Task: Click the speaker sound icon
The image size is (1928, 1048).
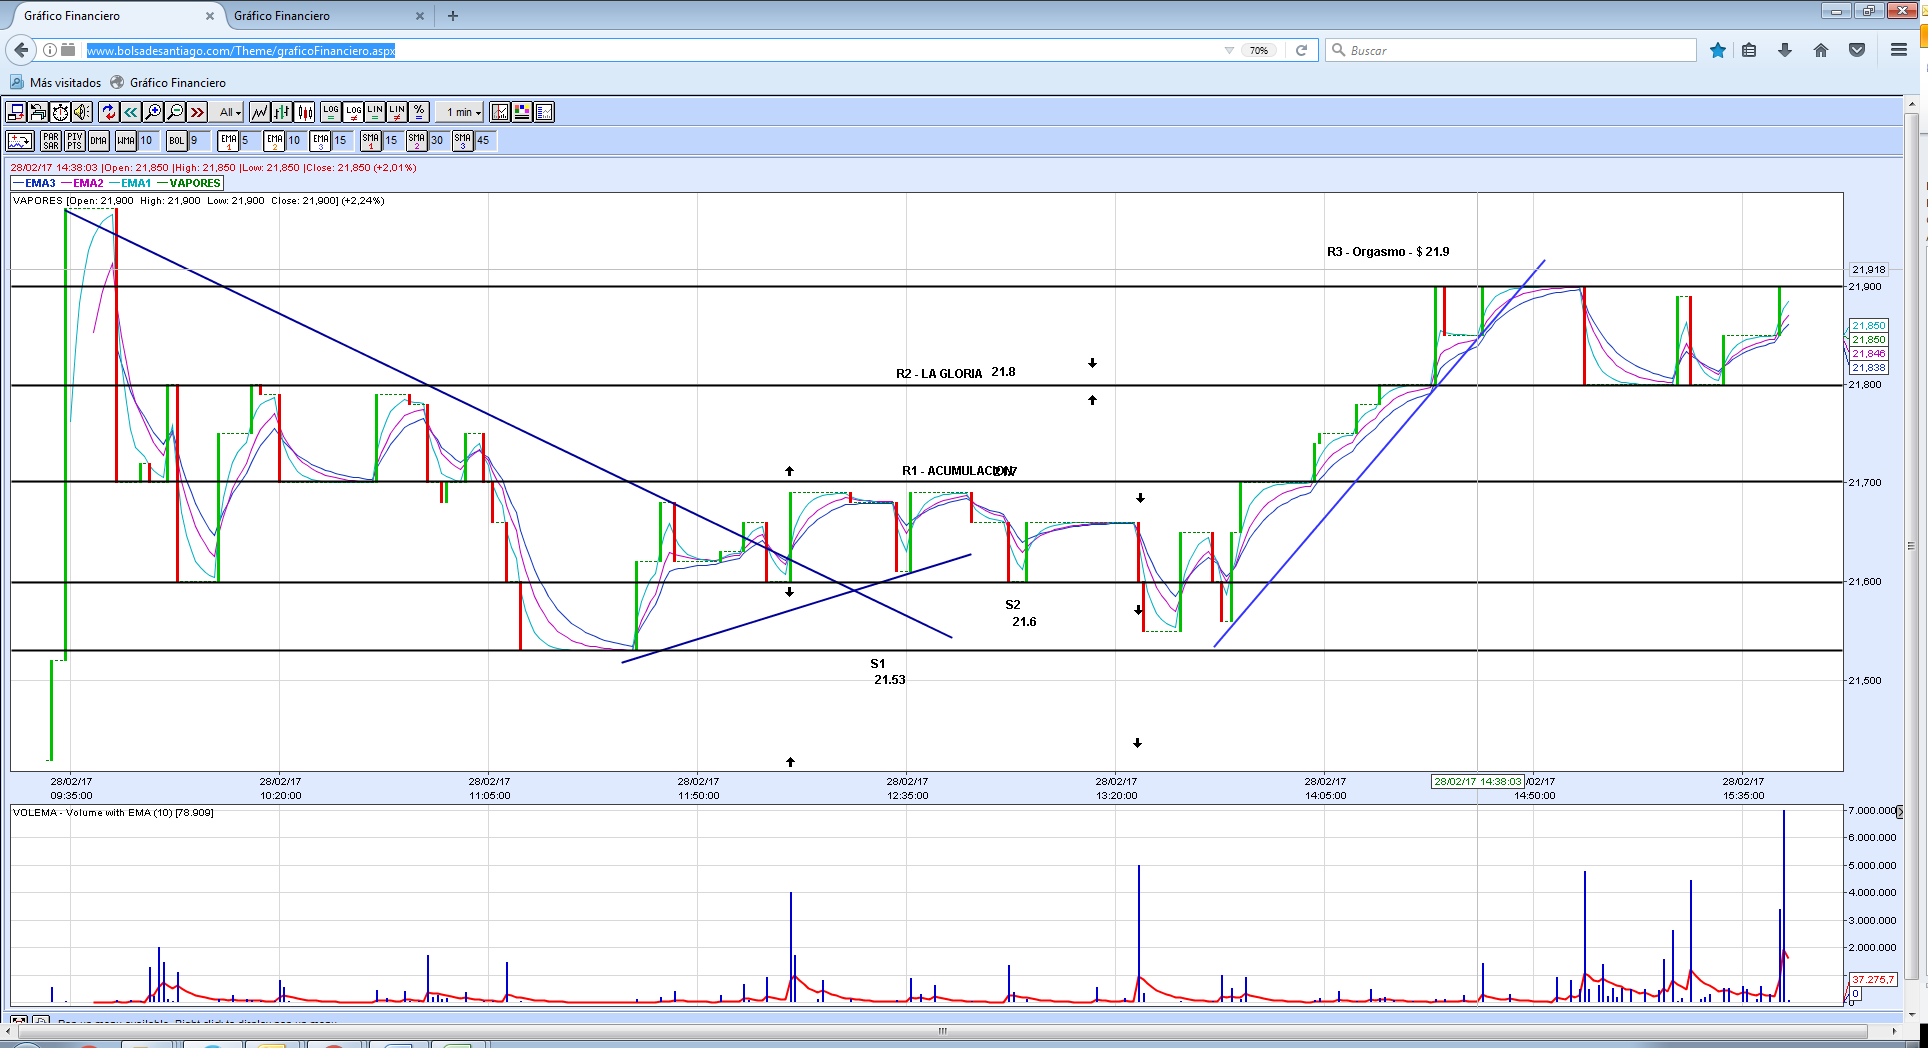Action: 82,112
